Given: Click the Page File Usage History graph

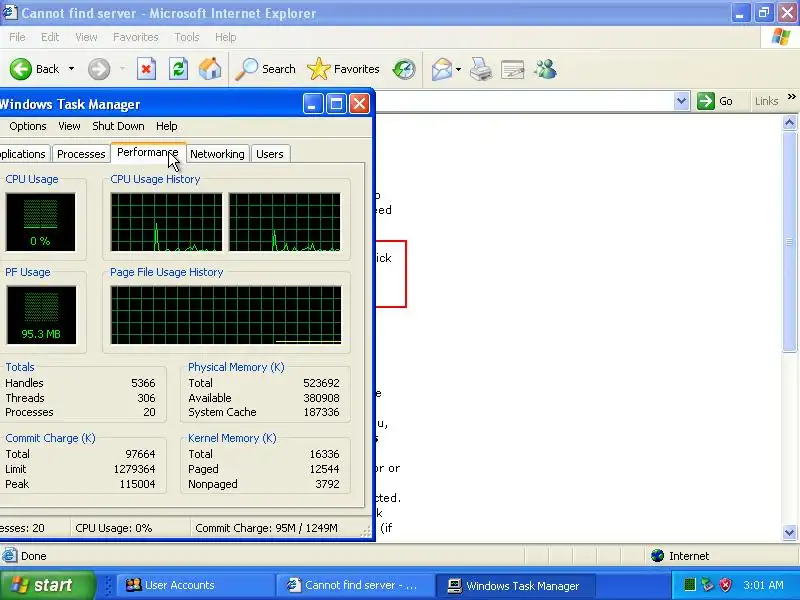Looking at the screenshot, I should pyautogui.click(x=226, y=315).
